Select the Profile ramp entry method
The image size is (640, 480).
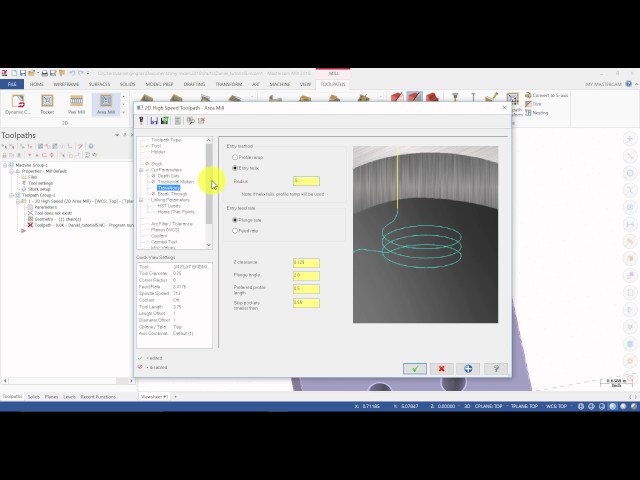tap(235, 157)
